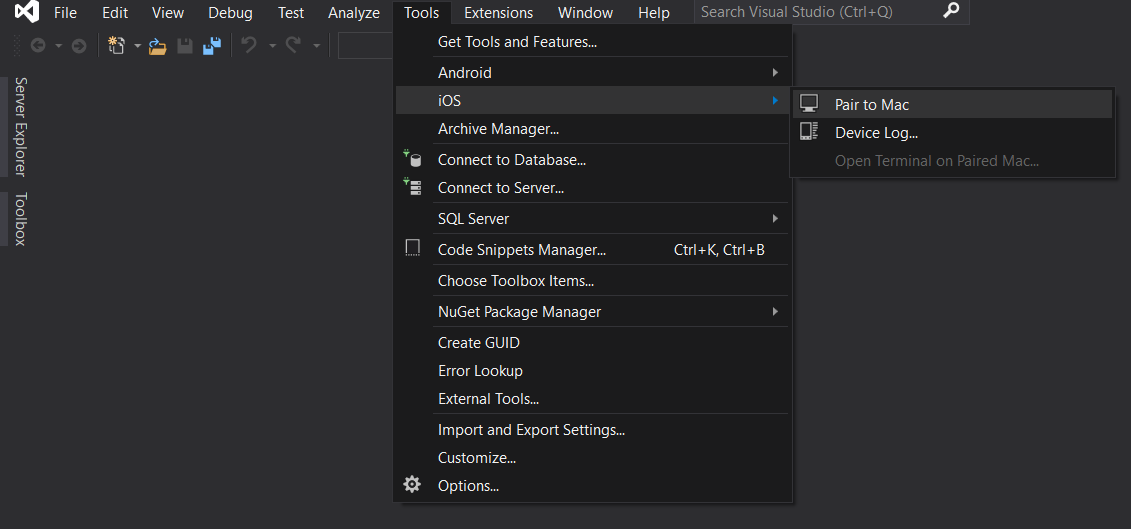Click the New Project toolbar icon
Screen dimensions: 1131x529
point(116,46)
